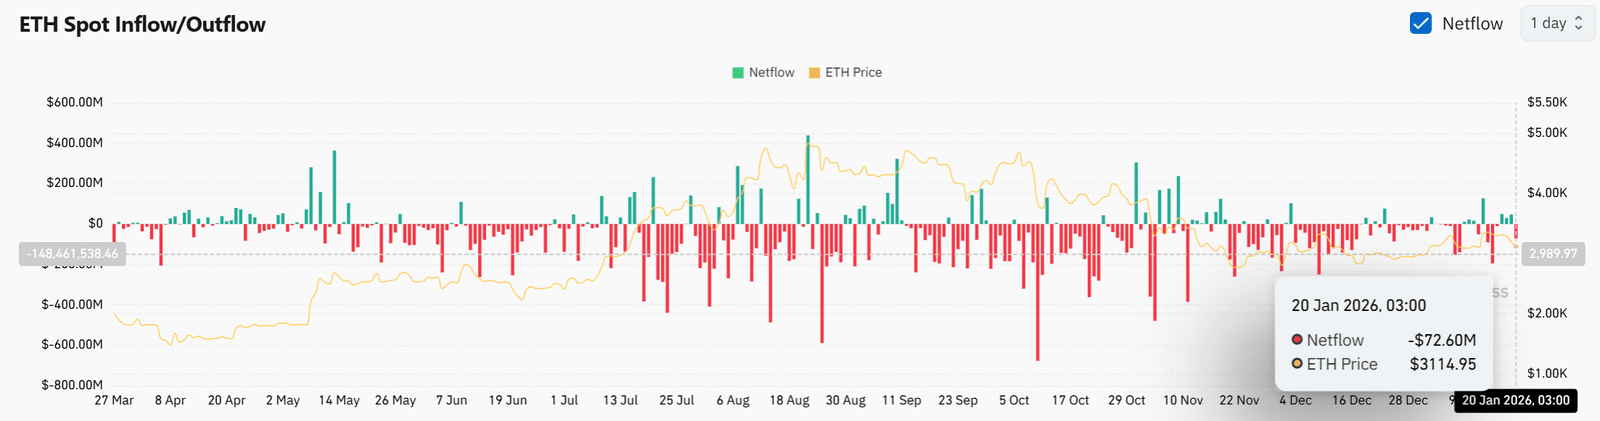Viewport: 1600px width, 421px height.
Task: Click the $5.50K right axis label
Action: pyautogui.click(x=1547, y=102)
